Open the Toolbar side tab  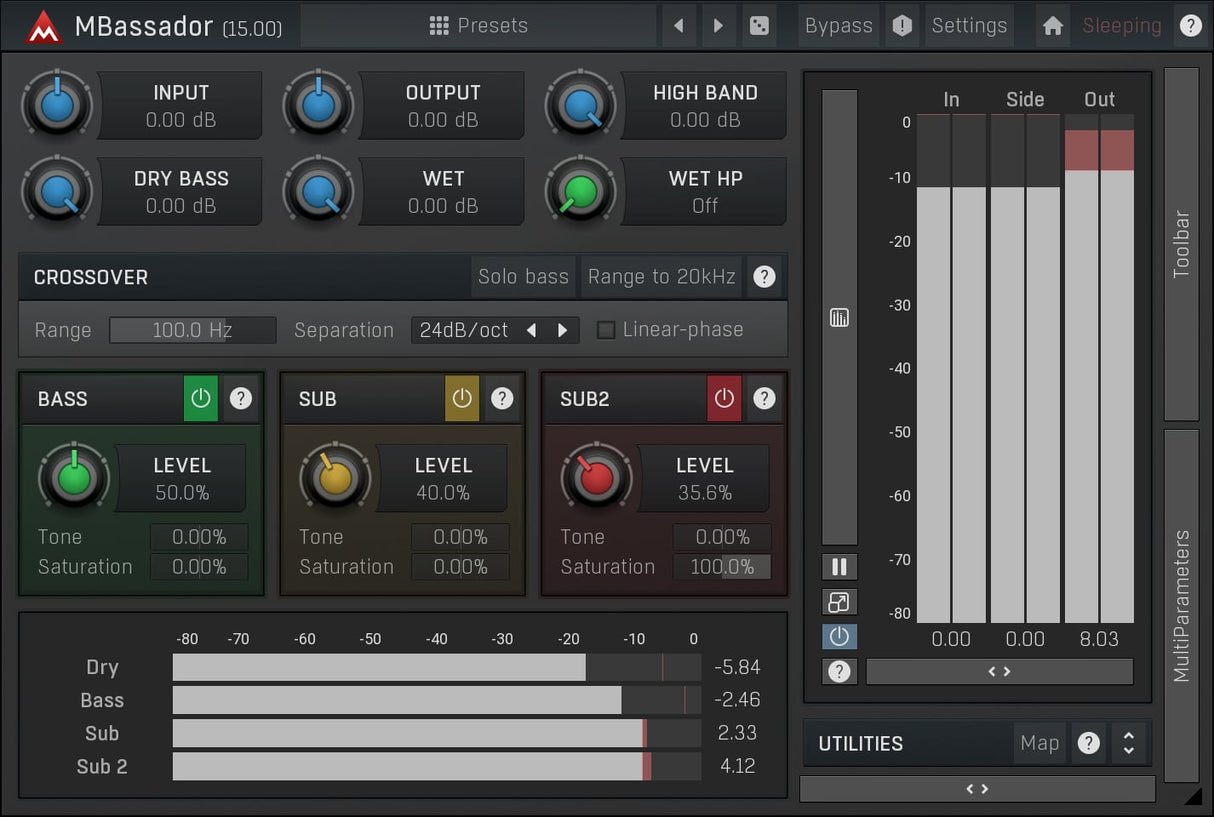(1181, 244)
